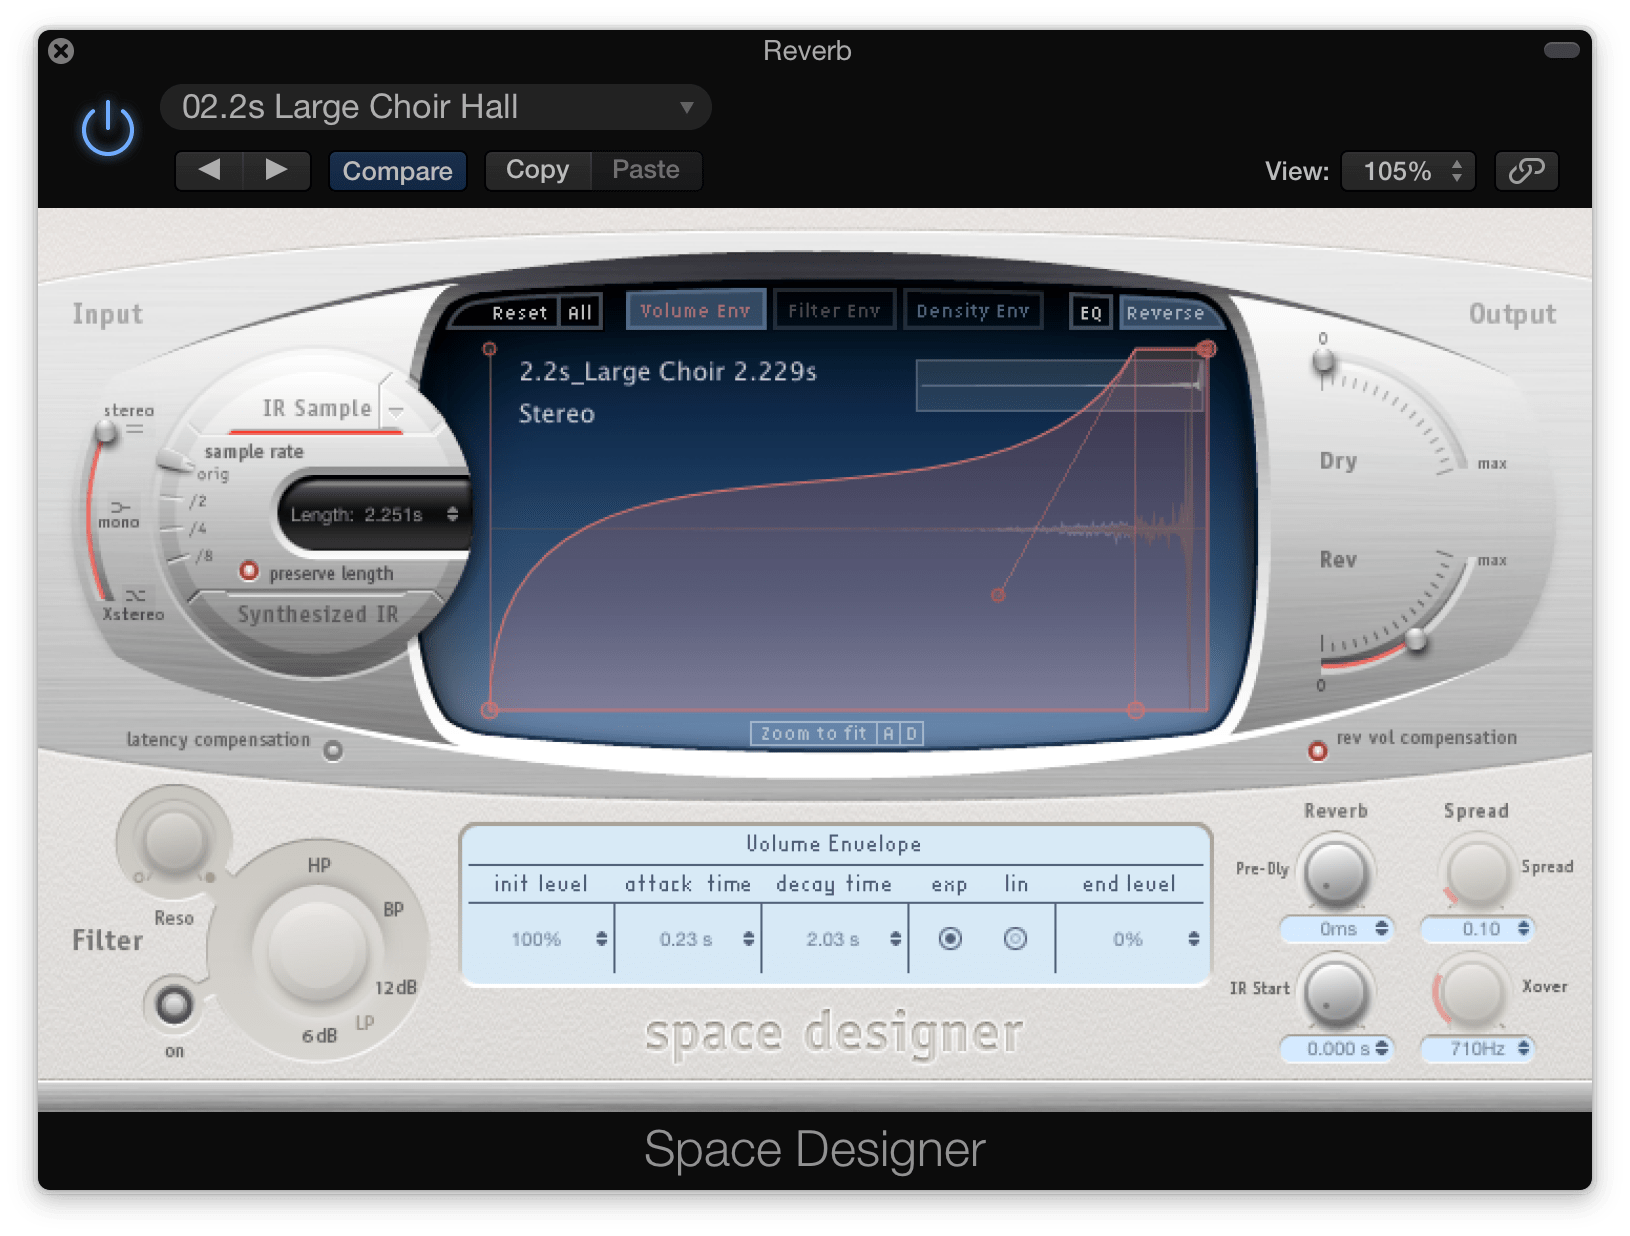Copy the current plugin settings
This screenshot has width=1630, height=1236.
click(x=538, y=170)
